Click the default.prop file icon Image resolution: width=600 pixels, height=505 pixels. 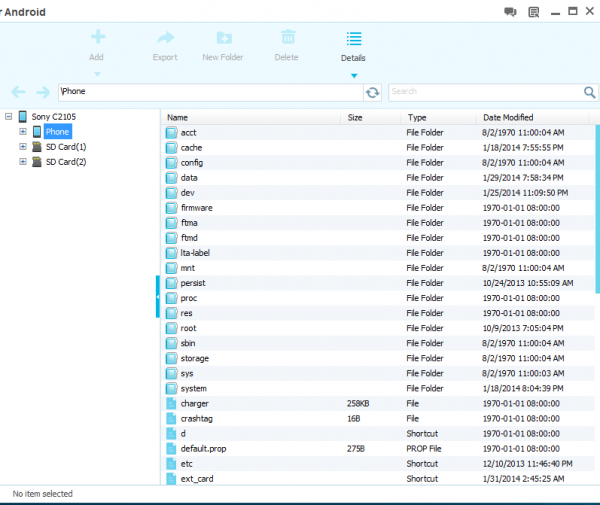pyautogui.click(x=171, y=449)
